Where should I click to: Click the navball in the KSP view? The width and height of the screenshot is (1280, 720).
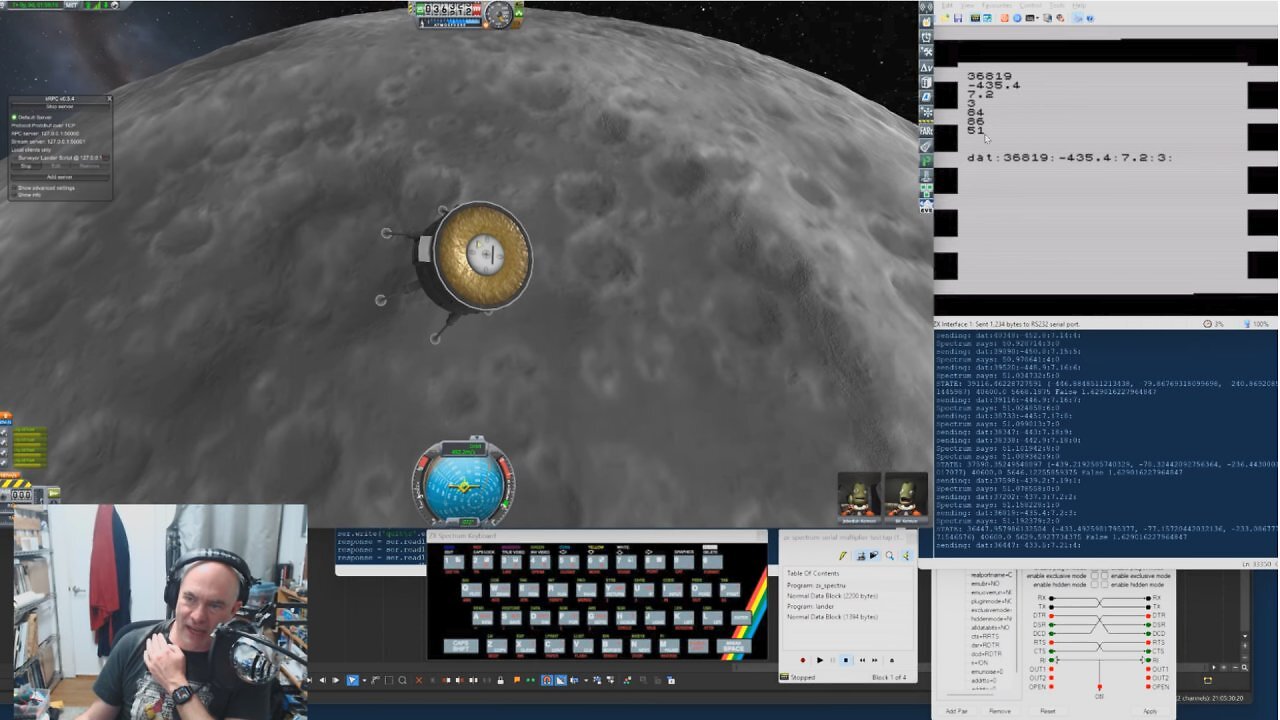463,485
